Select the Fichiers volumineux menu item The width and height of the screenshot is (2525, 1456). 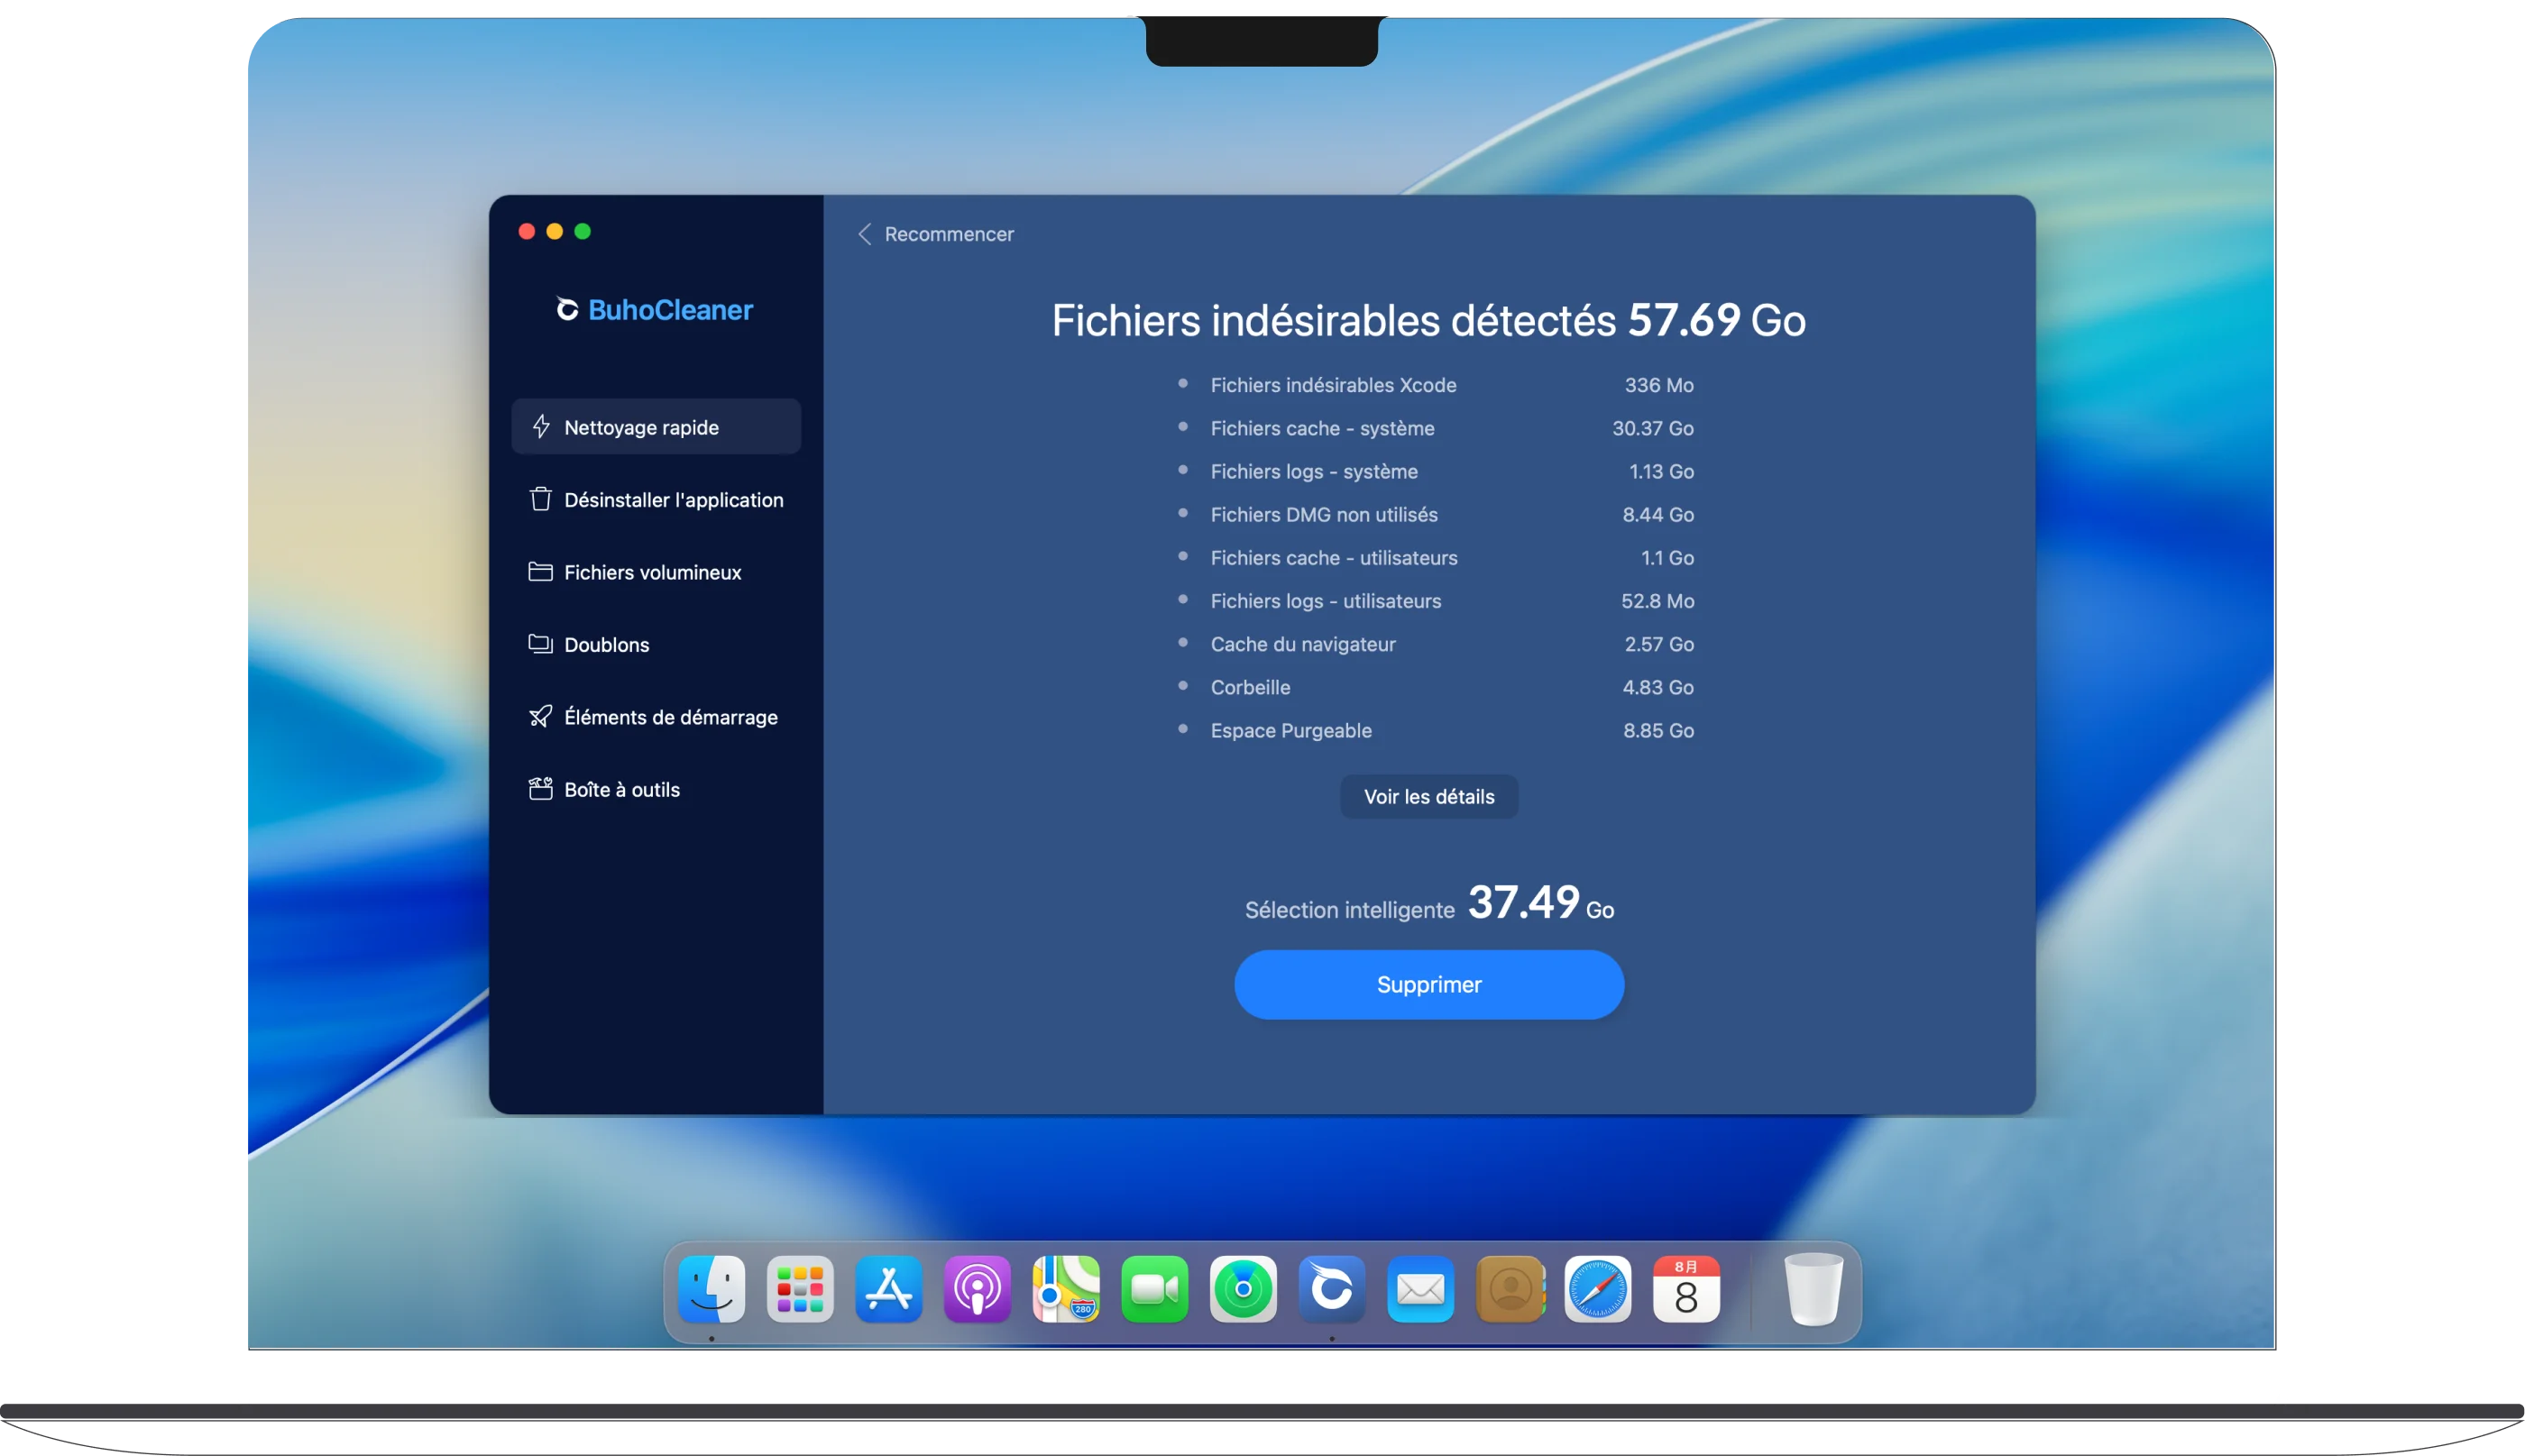pos(652,572)
